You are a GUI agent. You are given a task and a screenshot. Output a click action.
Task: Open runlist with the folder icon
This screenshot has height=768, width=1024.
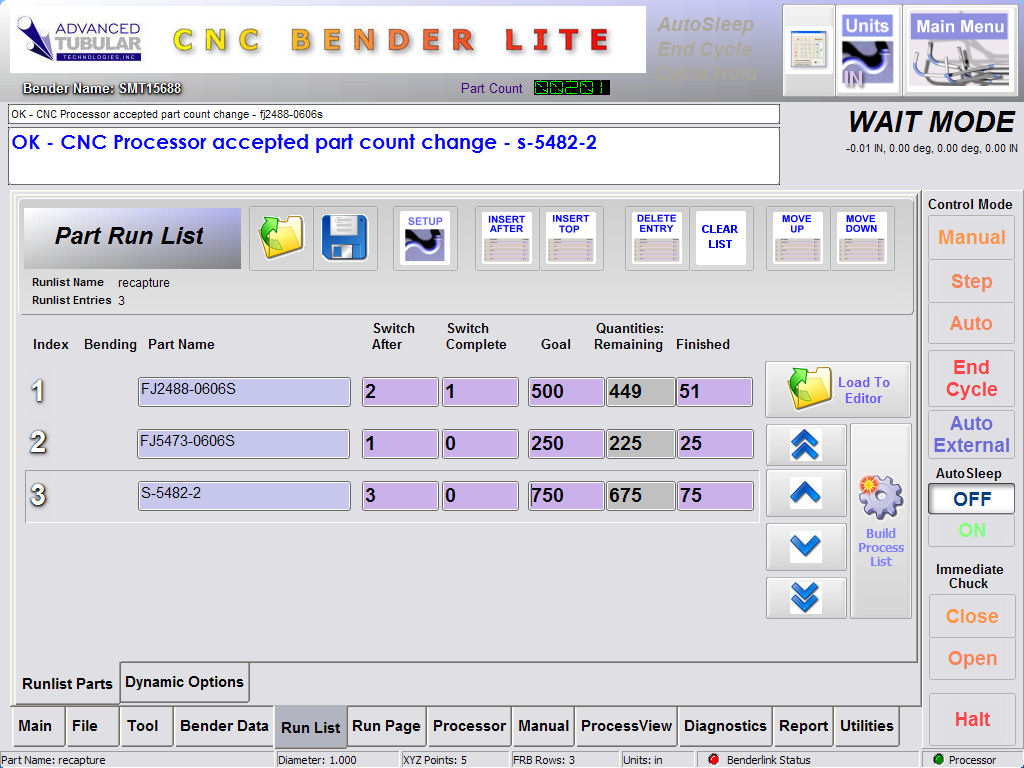point(281,238)
